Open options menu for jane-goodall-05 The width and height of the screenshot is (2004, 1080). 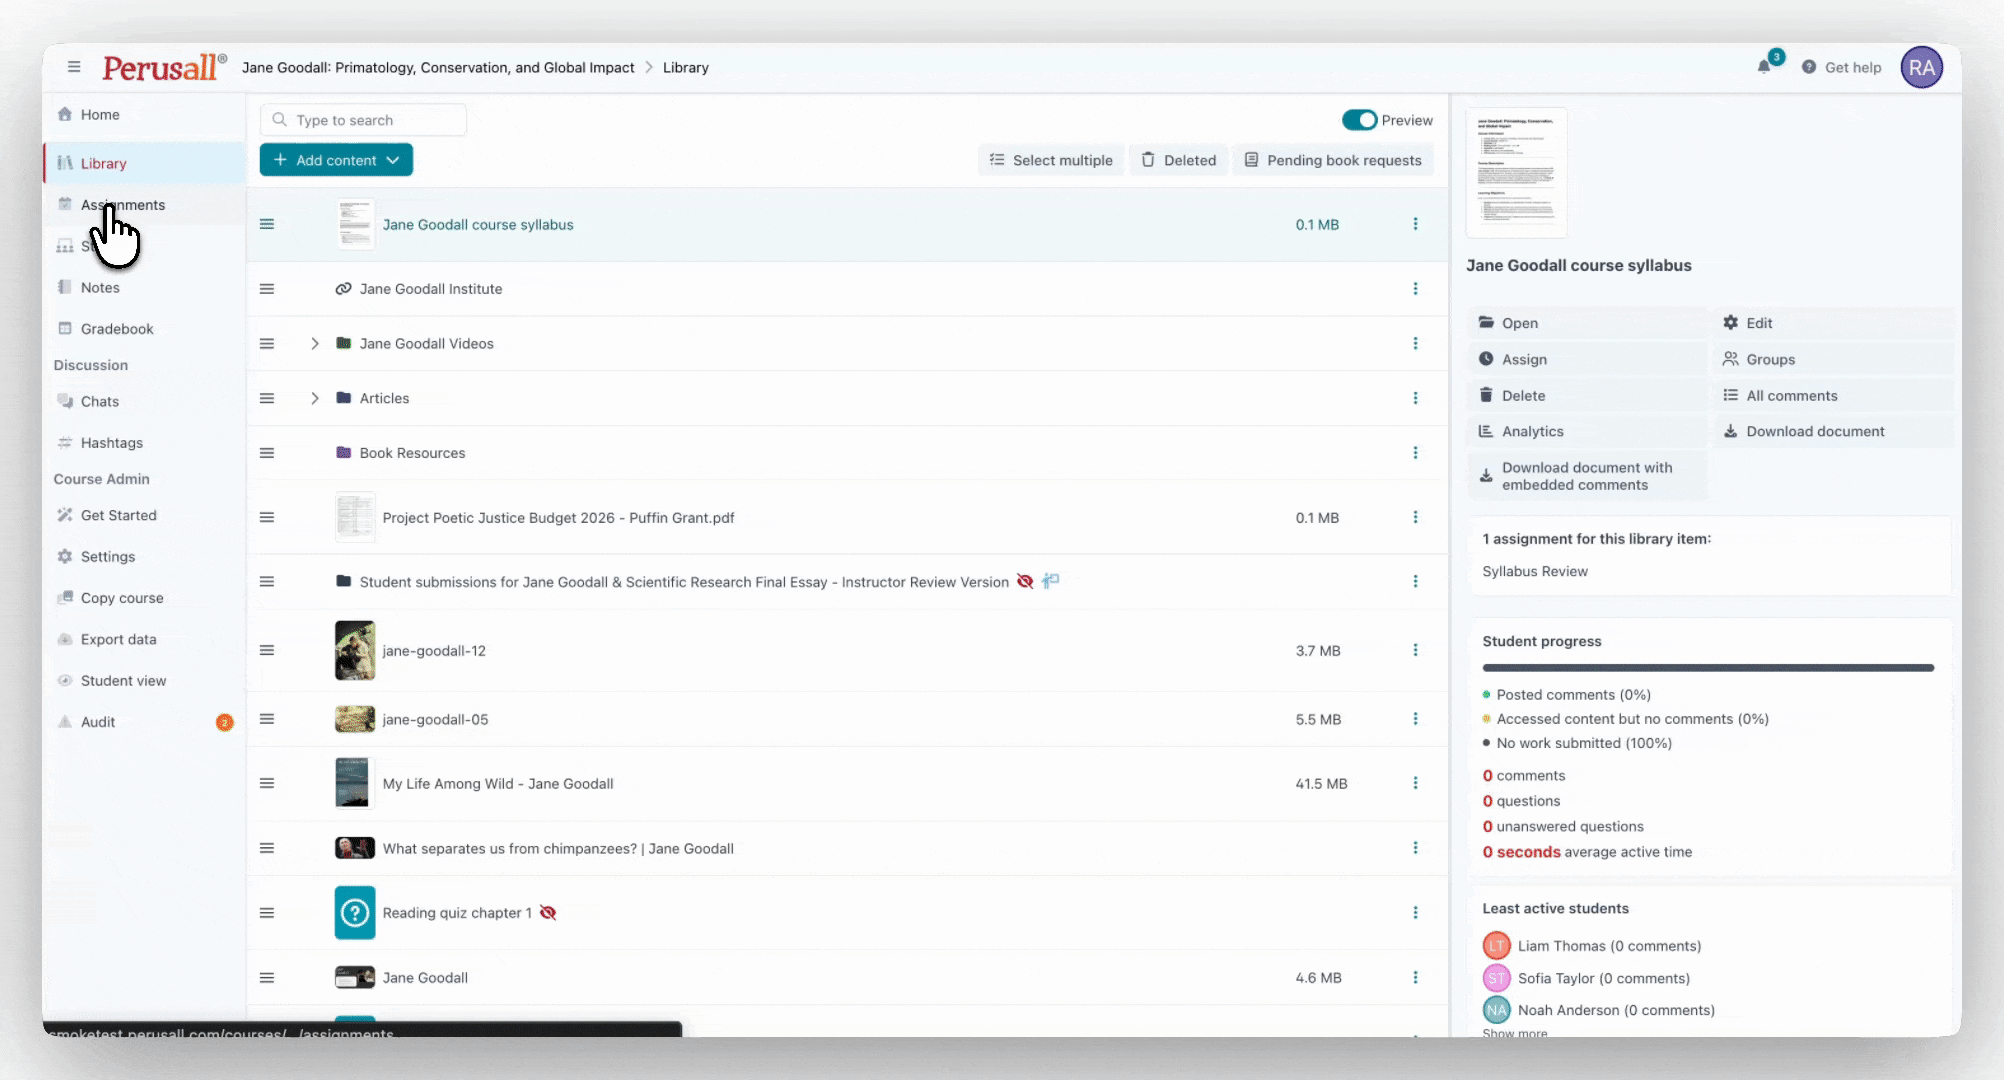[1415, 720]
